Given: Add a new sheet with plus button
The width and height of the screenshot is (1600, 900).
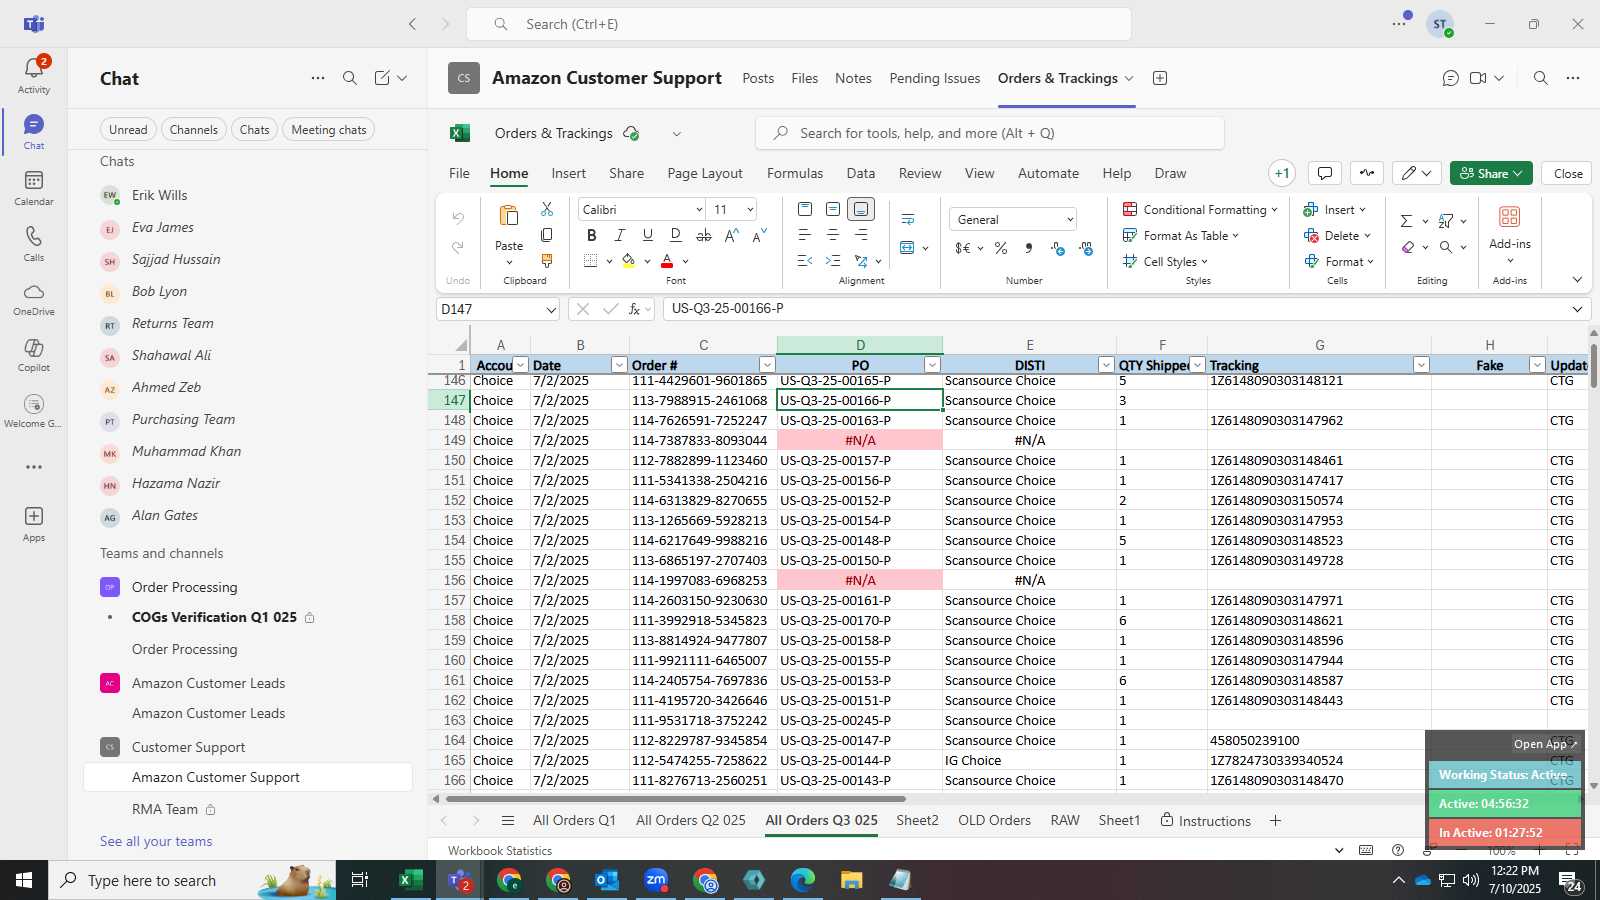Looking at the screenshot, I should click(1275, 821).
